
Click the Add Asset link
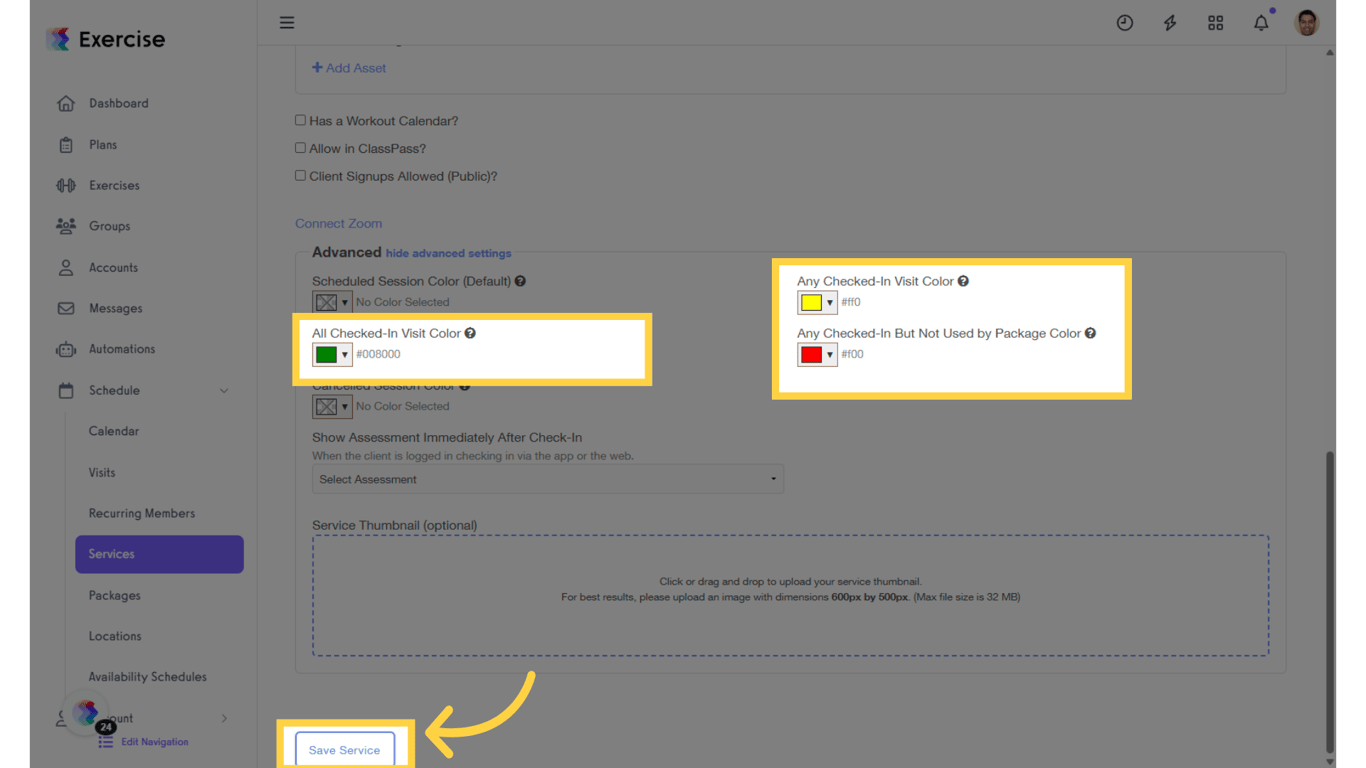tap(349, 68)
